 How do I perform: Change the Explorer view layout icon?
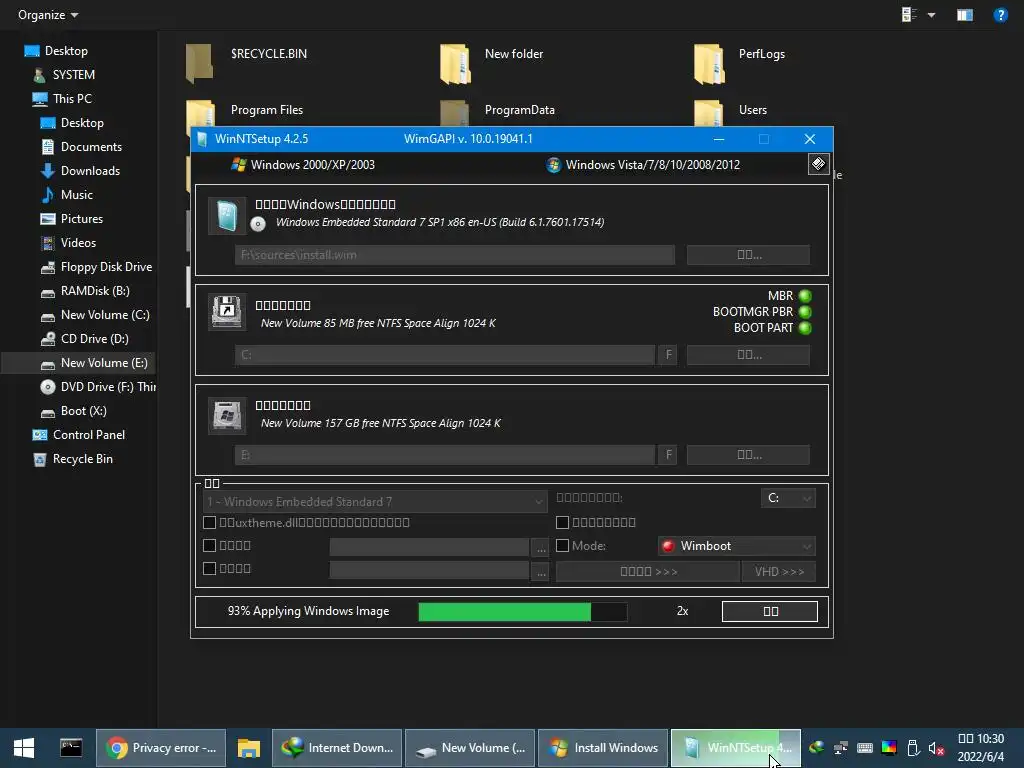pyautogui.click(x=909, y=14)
